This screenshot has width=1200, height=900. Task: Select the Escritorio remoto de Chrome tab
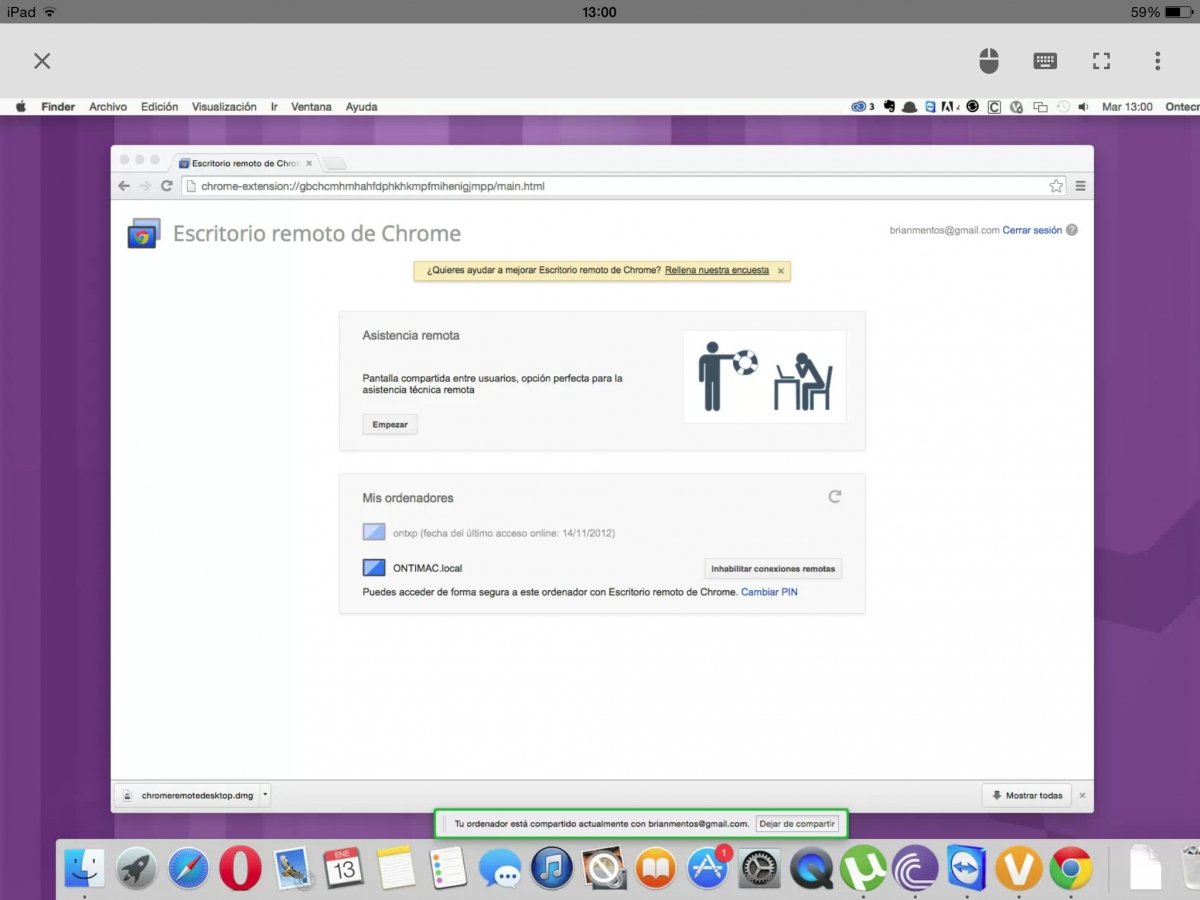coord(245,163)
